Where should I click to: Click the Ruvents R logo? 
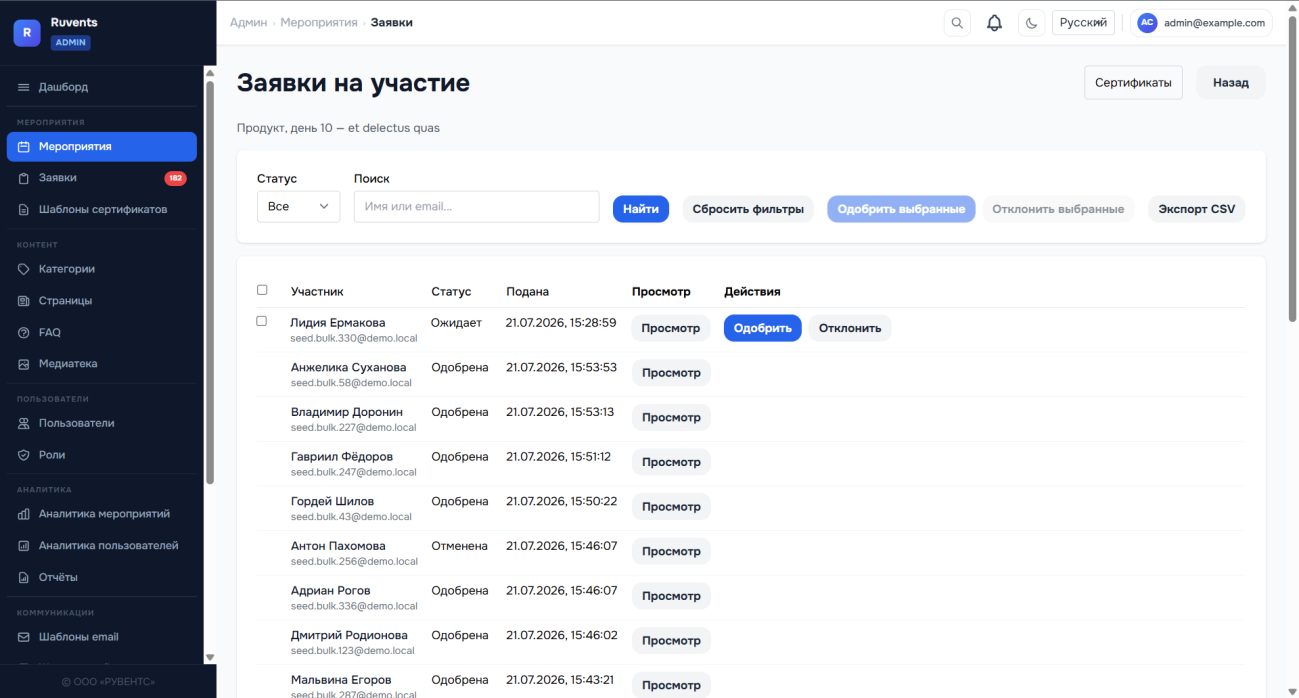(27, 33)
